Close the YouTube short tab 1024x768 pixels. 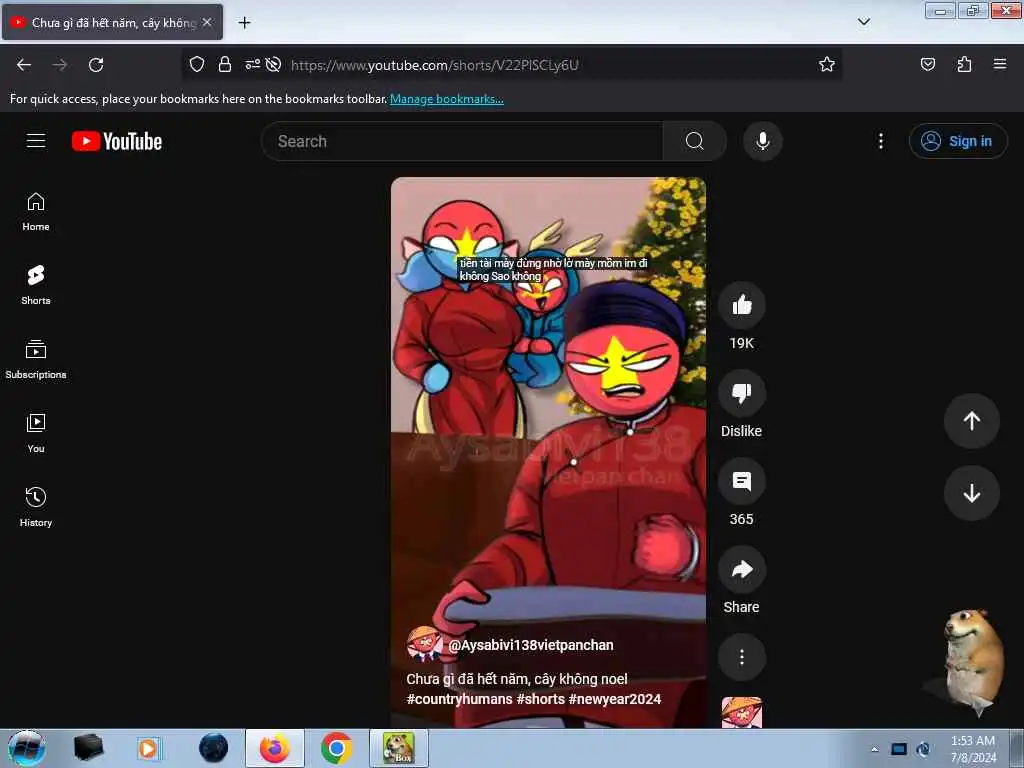coord(207,22)
